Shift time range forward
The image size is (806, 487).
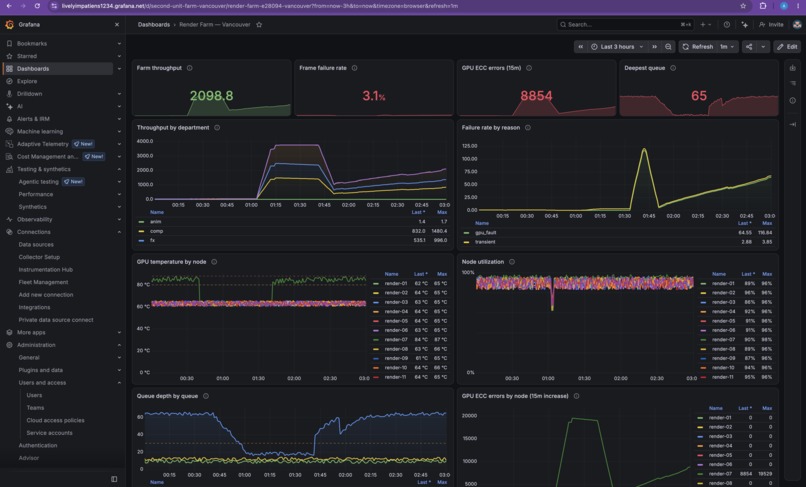[x=654, y=47]
